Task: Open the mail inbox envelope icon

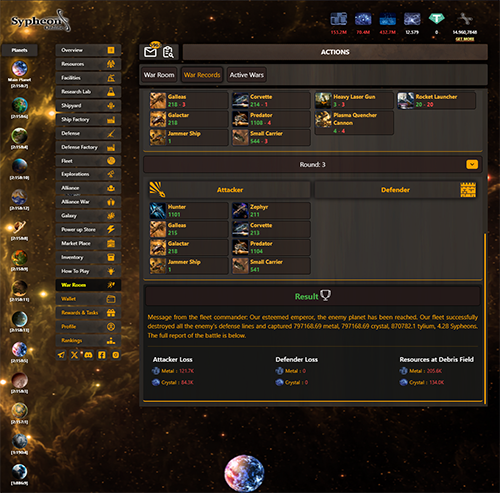Action: tap(150, 52)
